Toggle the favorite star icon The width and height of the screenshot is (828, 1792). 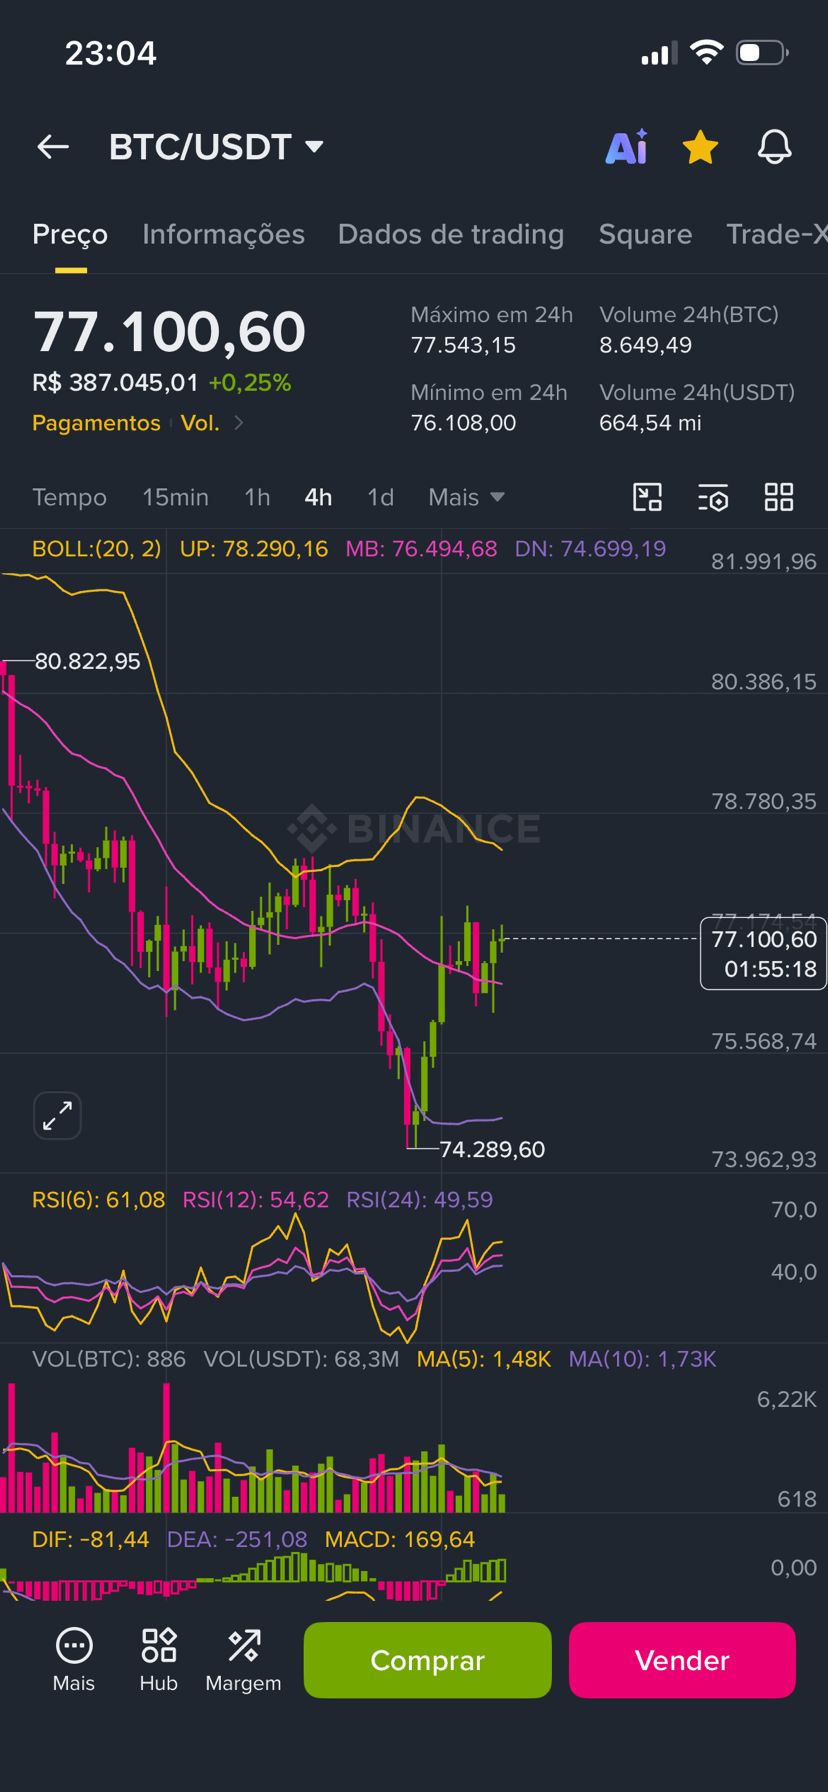pyautogui.click(x=700, y=147)
